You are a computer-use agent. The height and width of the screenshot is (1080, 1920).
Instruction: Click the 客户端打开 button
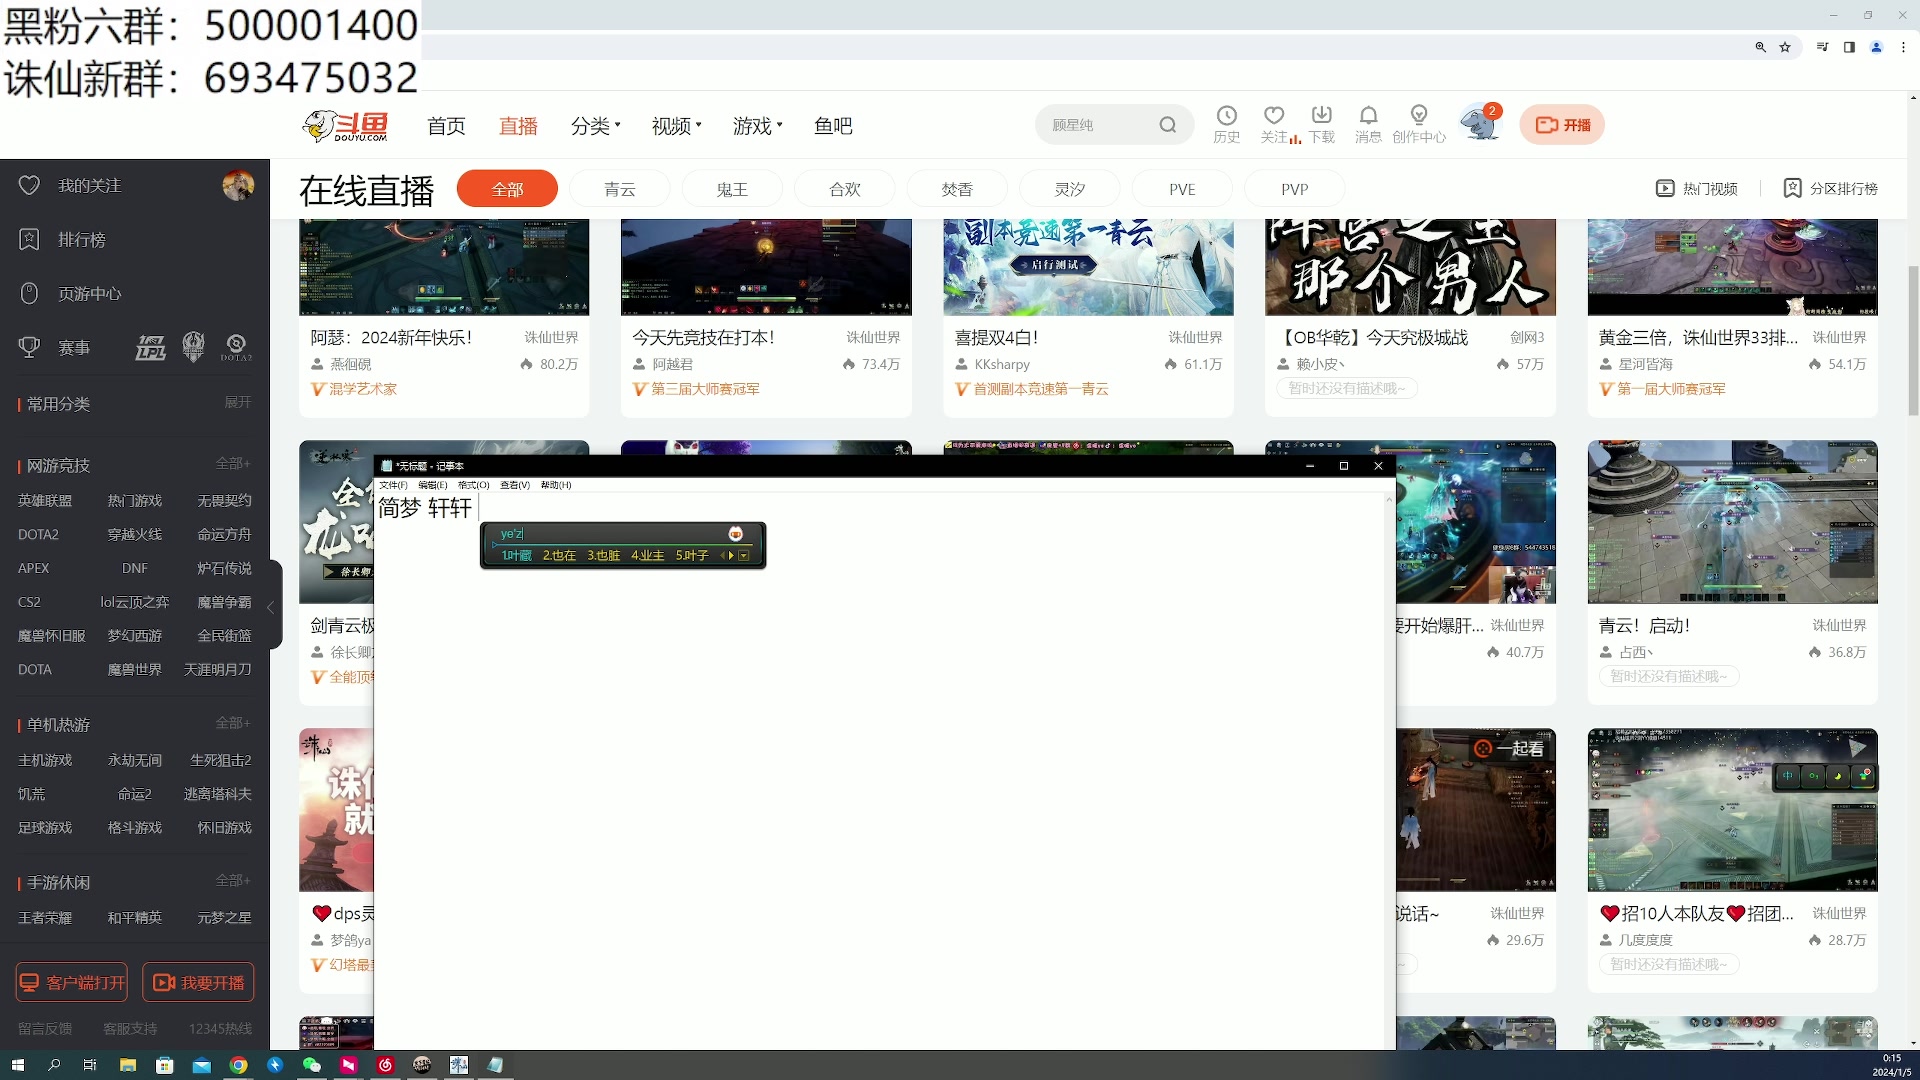(x=70, y=982)
